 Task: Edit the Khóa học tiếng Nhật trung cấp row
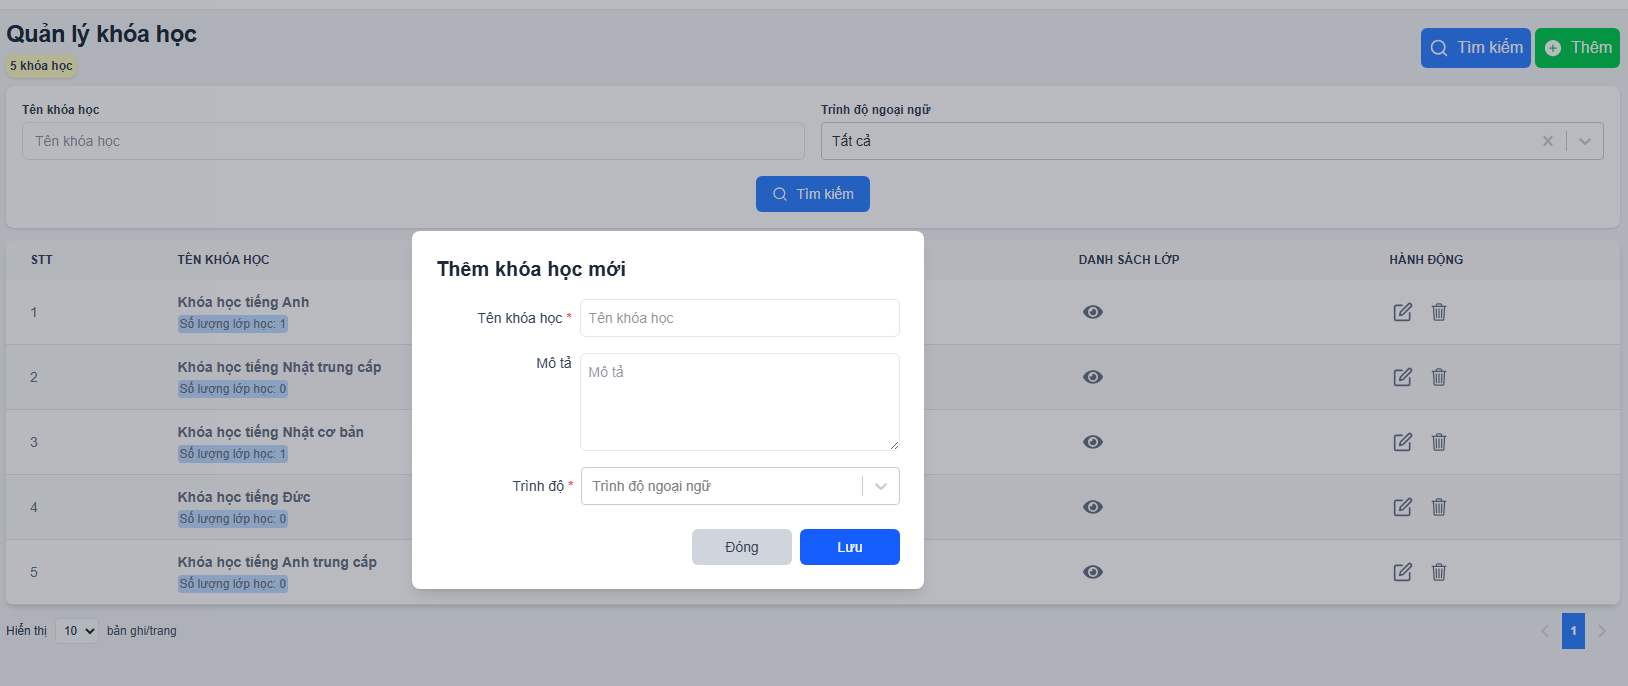1402,377
